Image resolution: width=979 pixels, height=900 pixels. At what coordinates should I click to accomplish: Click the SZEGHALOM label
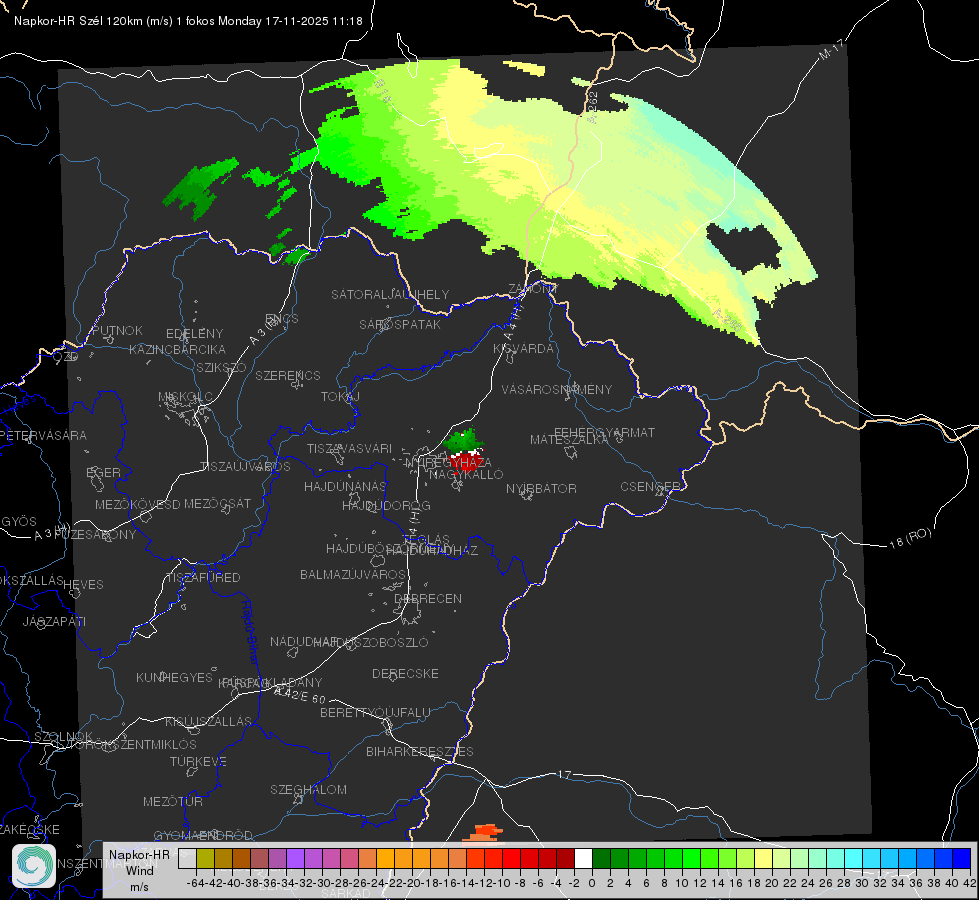pos(308,789)
